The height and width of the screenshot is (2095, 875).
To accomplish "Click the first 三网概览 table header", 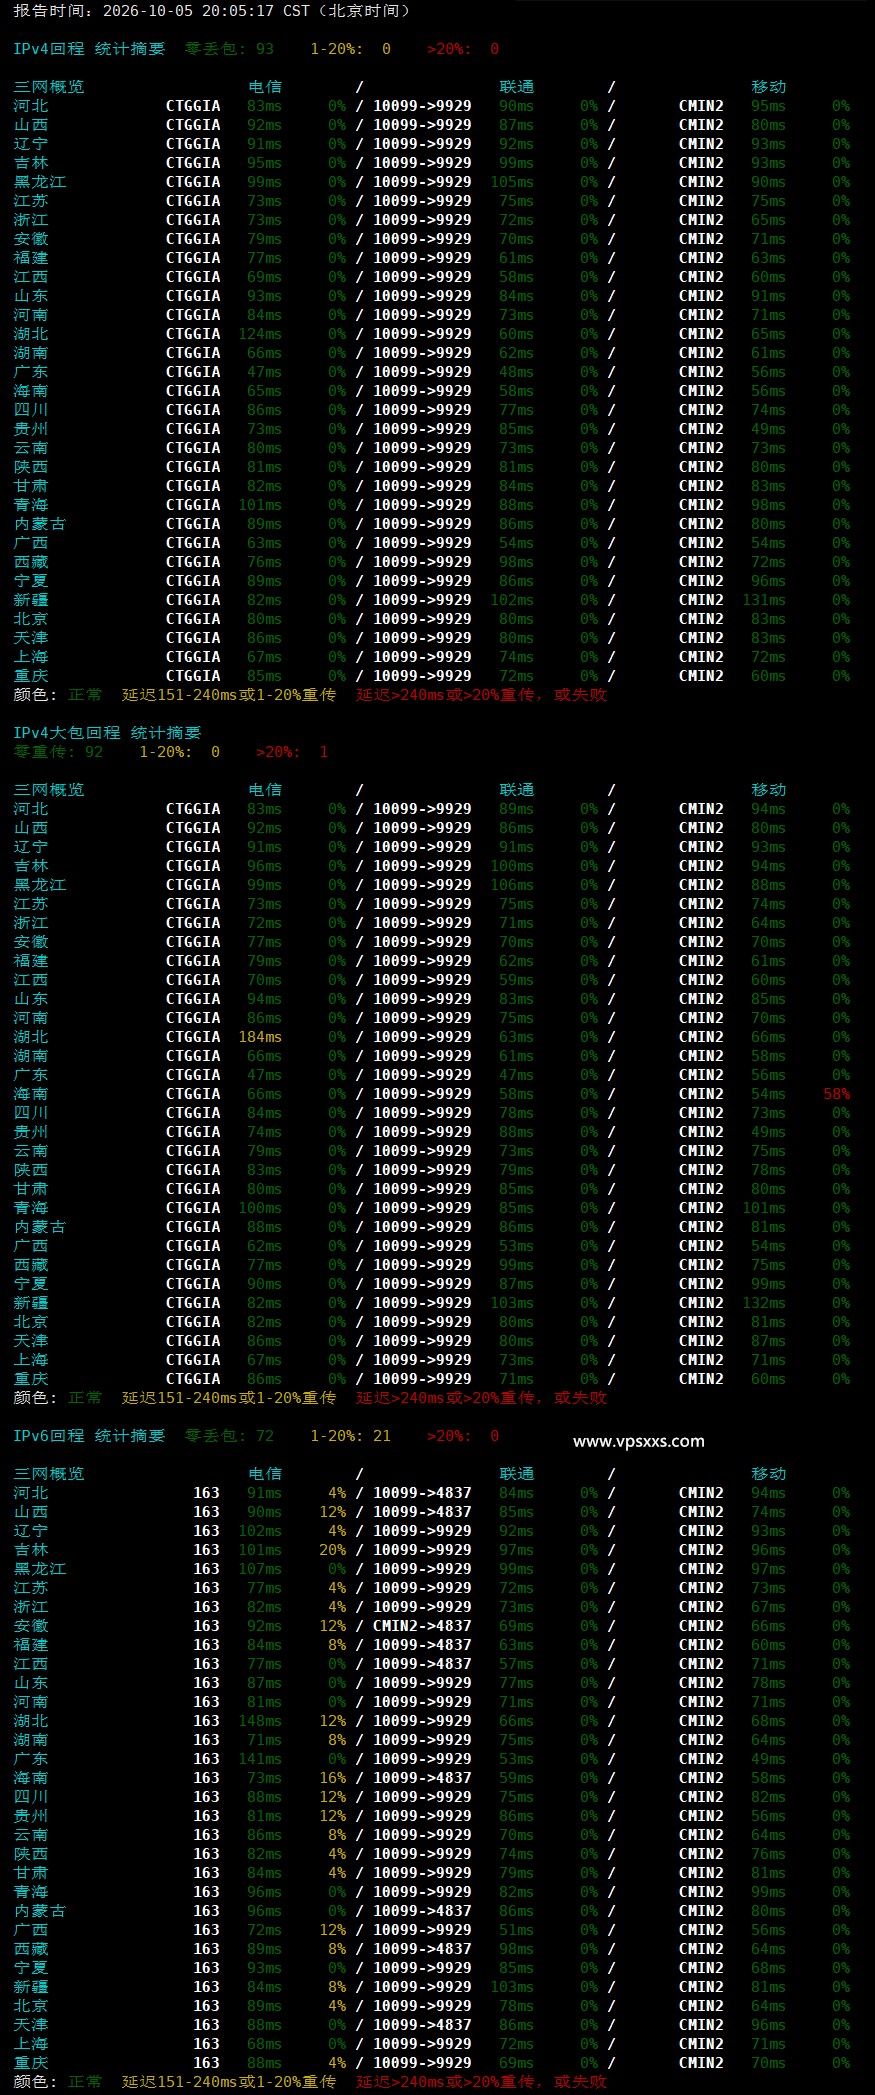I will tap(49, 87).
